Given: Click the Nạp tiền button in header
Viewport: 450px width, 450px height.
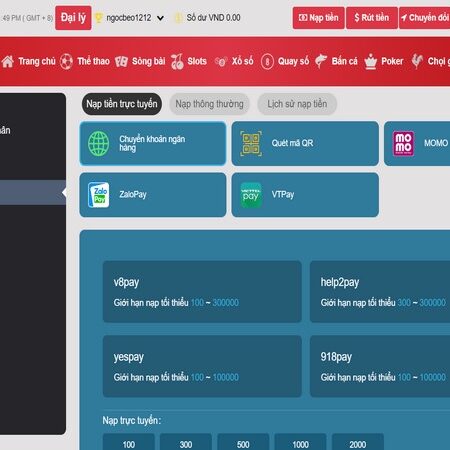Looking at the screenshot, I should tap(319, 18).
